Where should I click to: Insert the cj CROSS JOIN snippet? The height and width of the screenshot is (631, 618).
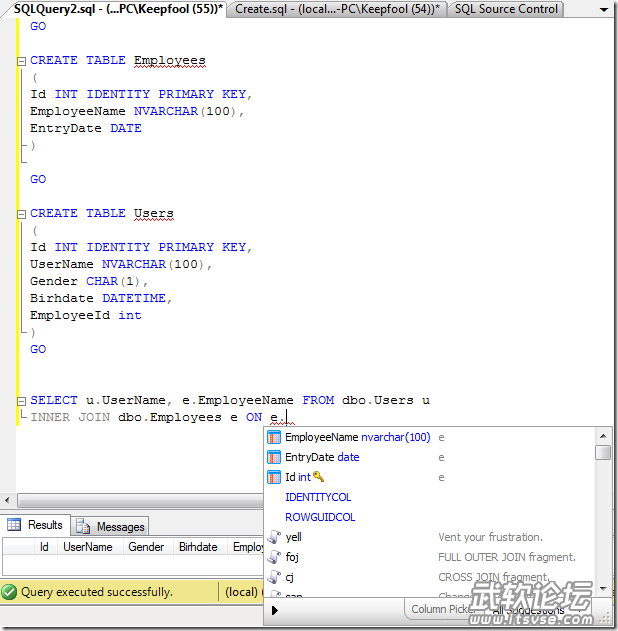click(x=291, y=577)
